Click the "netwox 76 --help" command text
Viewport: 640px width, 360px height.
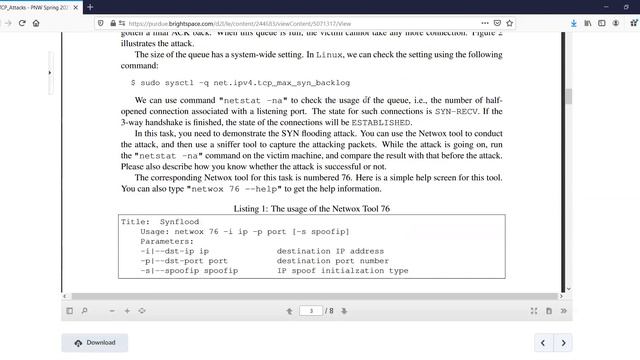tap(234, 189)
